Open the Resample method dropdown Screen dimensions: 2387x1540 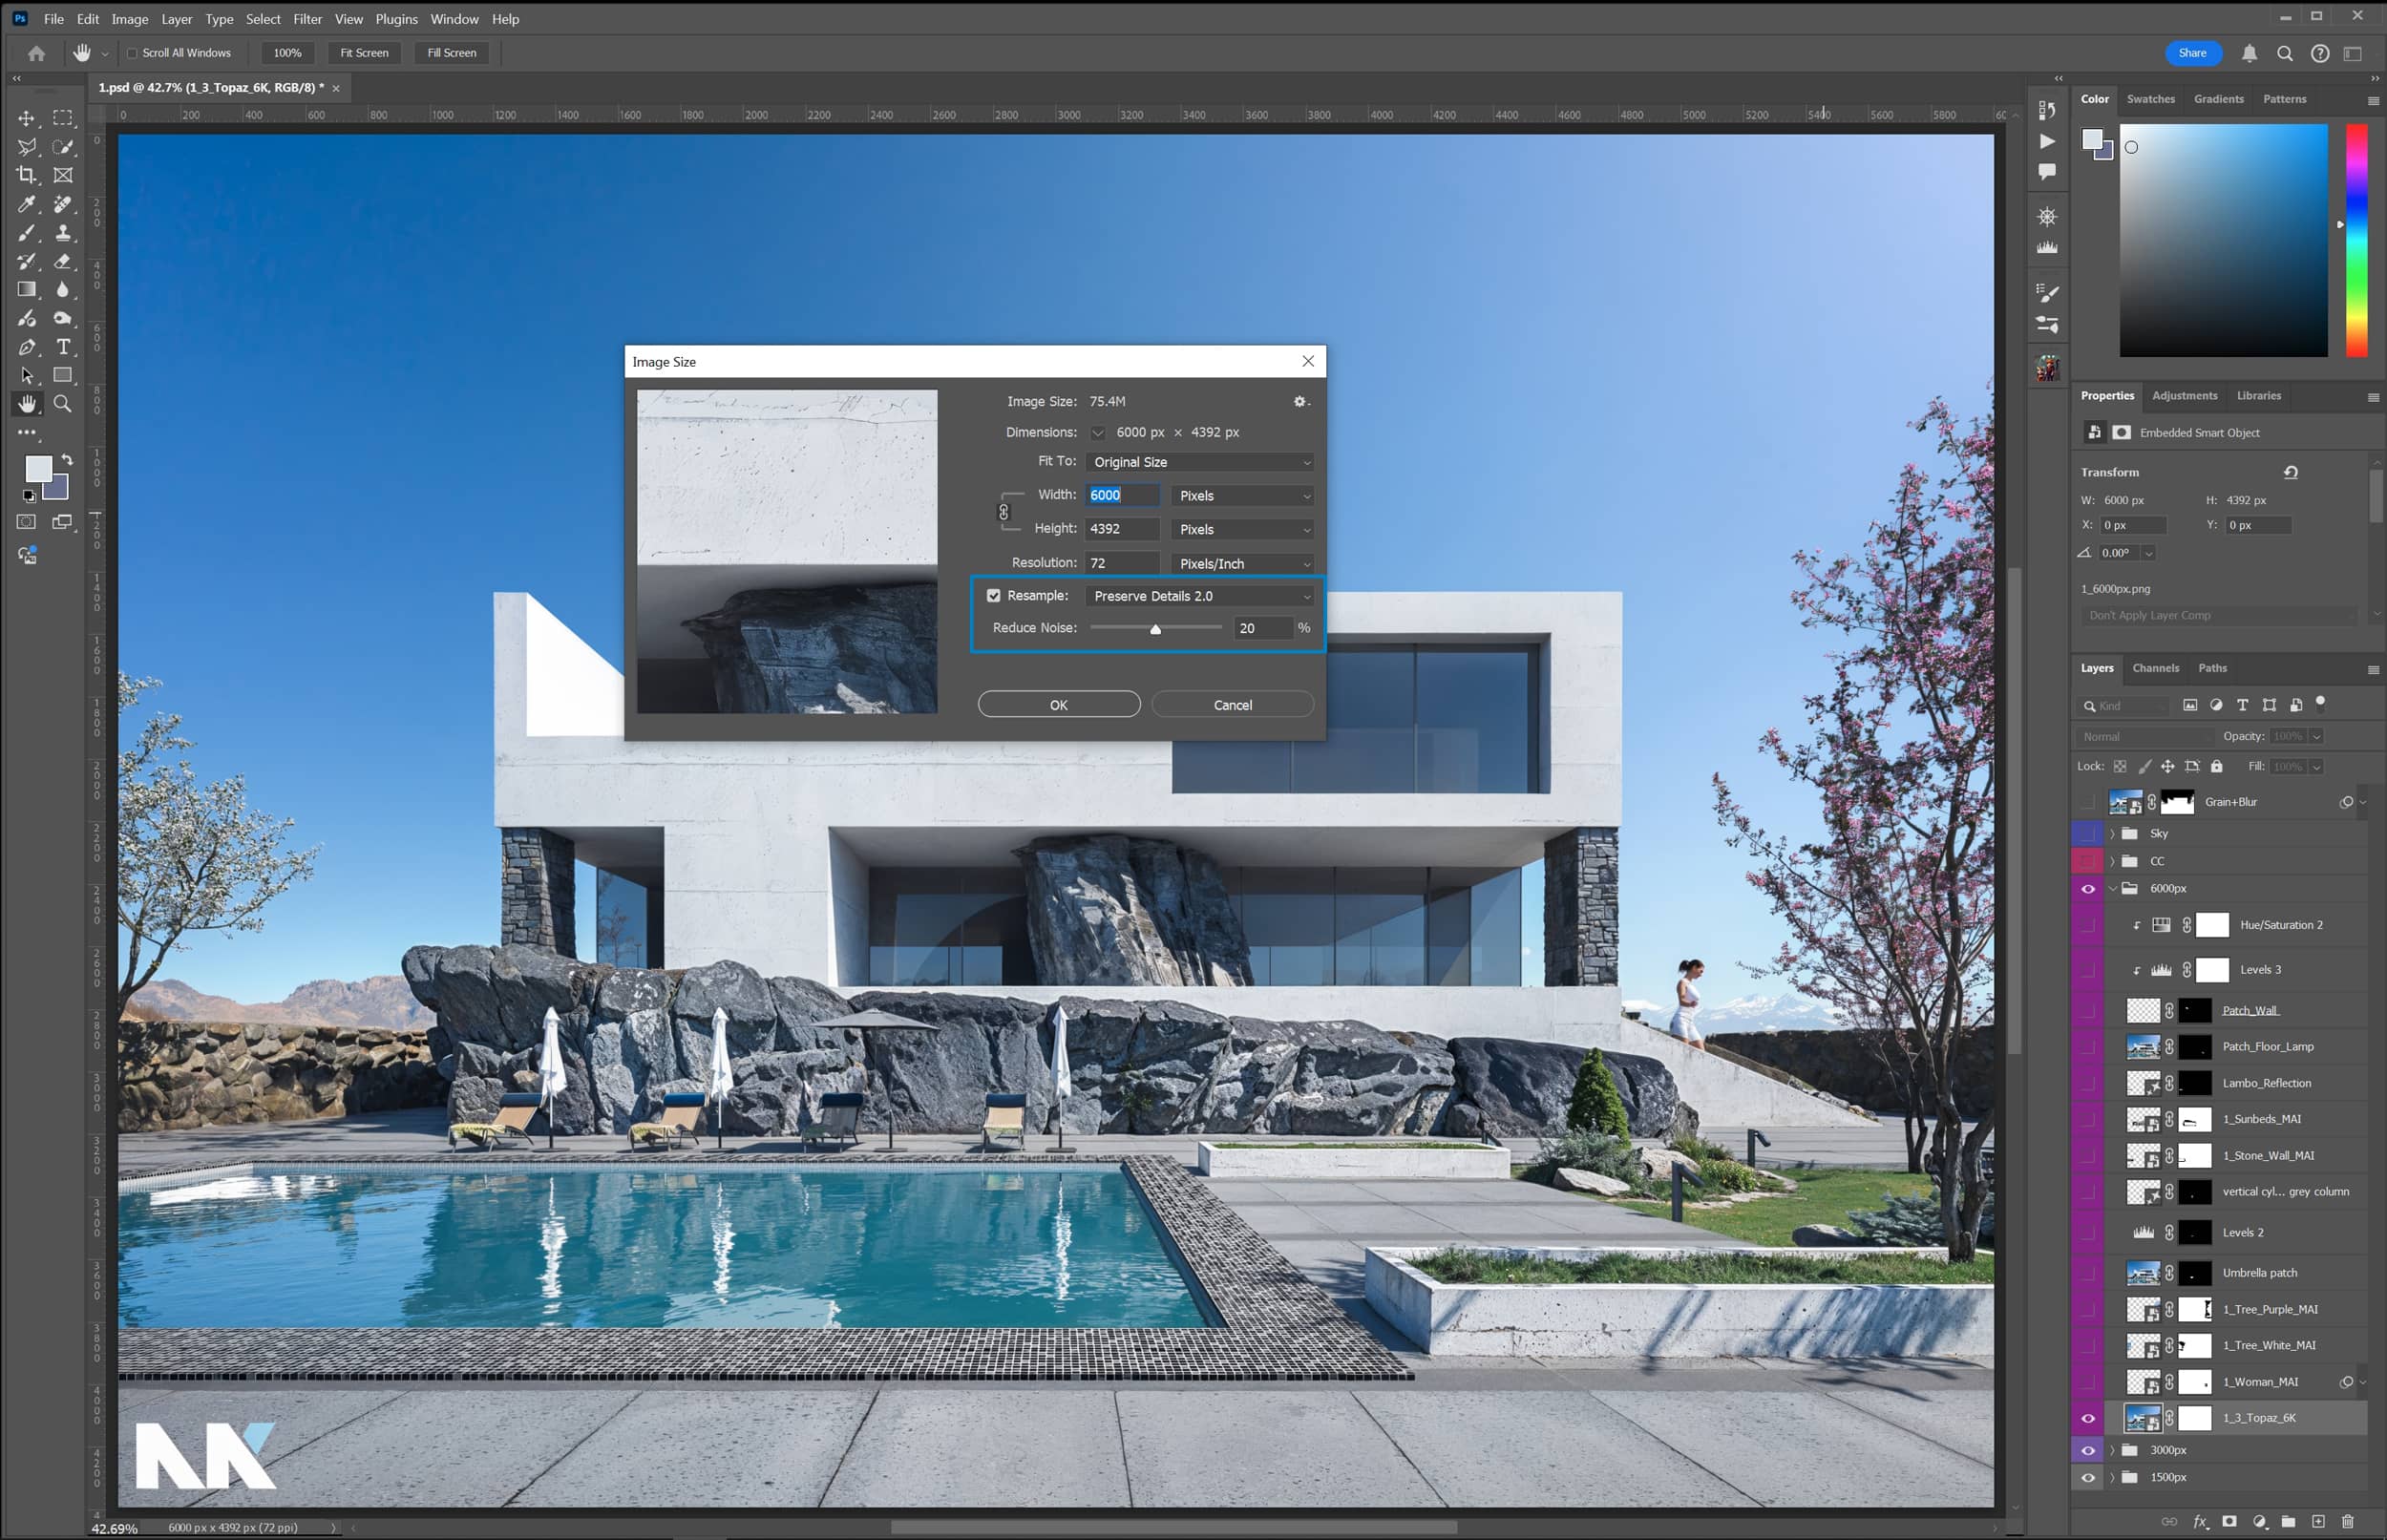(x=1200, y=596)
